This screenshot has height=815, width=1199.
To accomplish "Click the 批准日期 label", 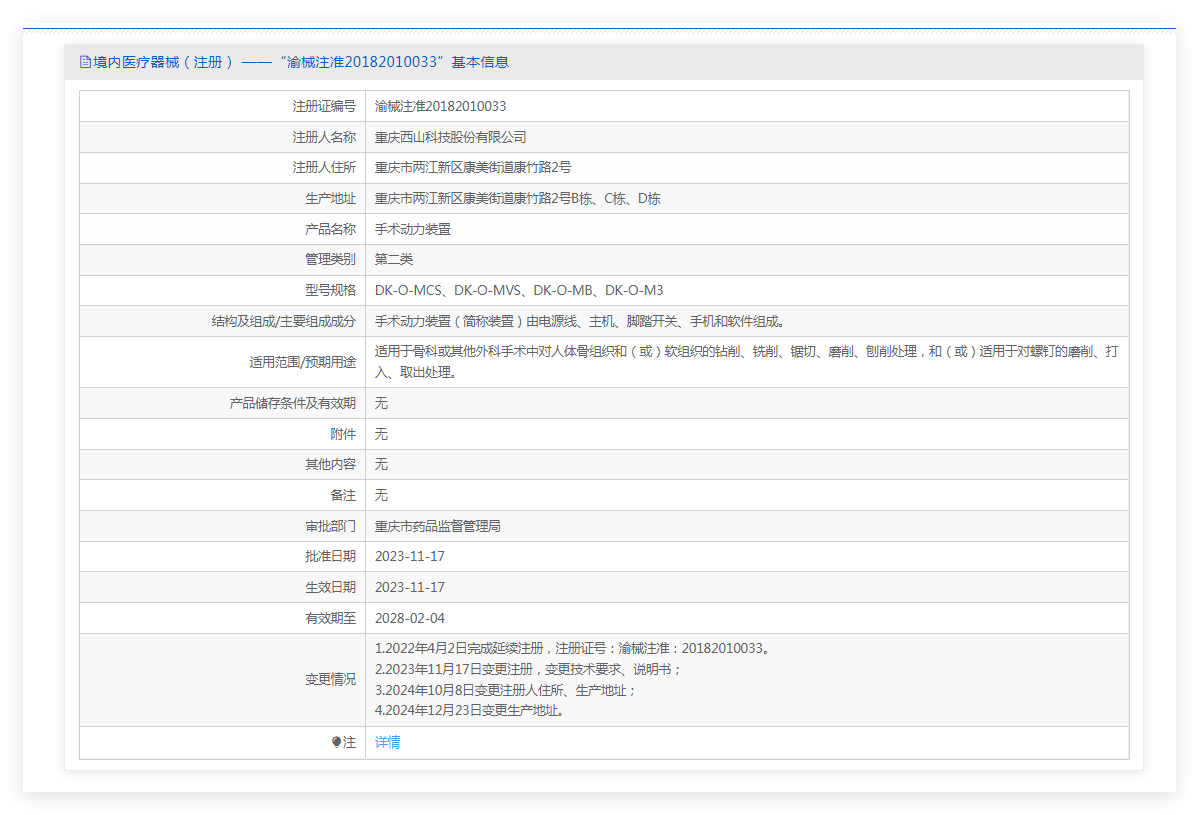I will (x=330, y=557).
